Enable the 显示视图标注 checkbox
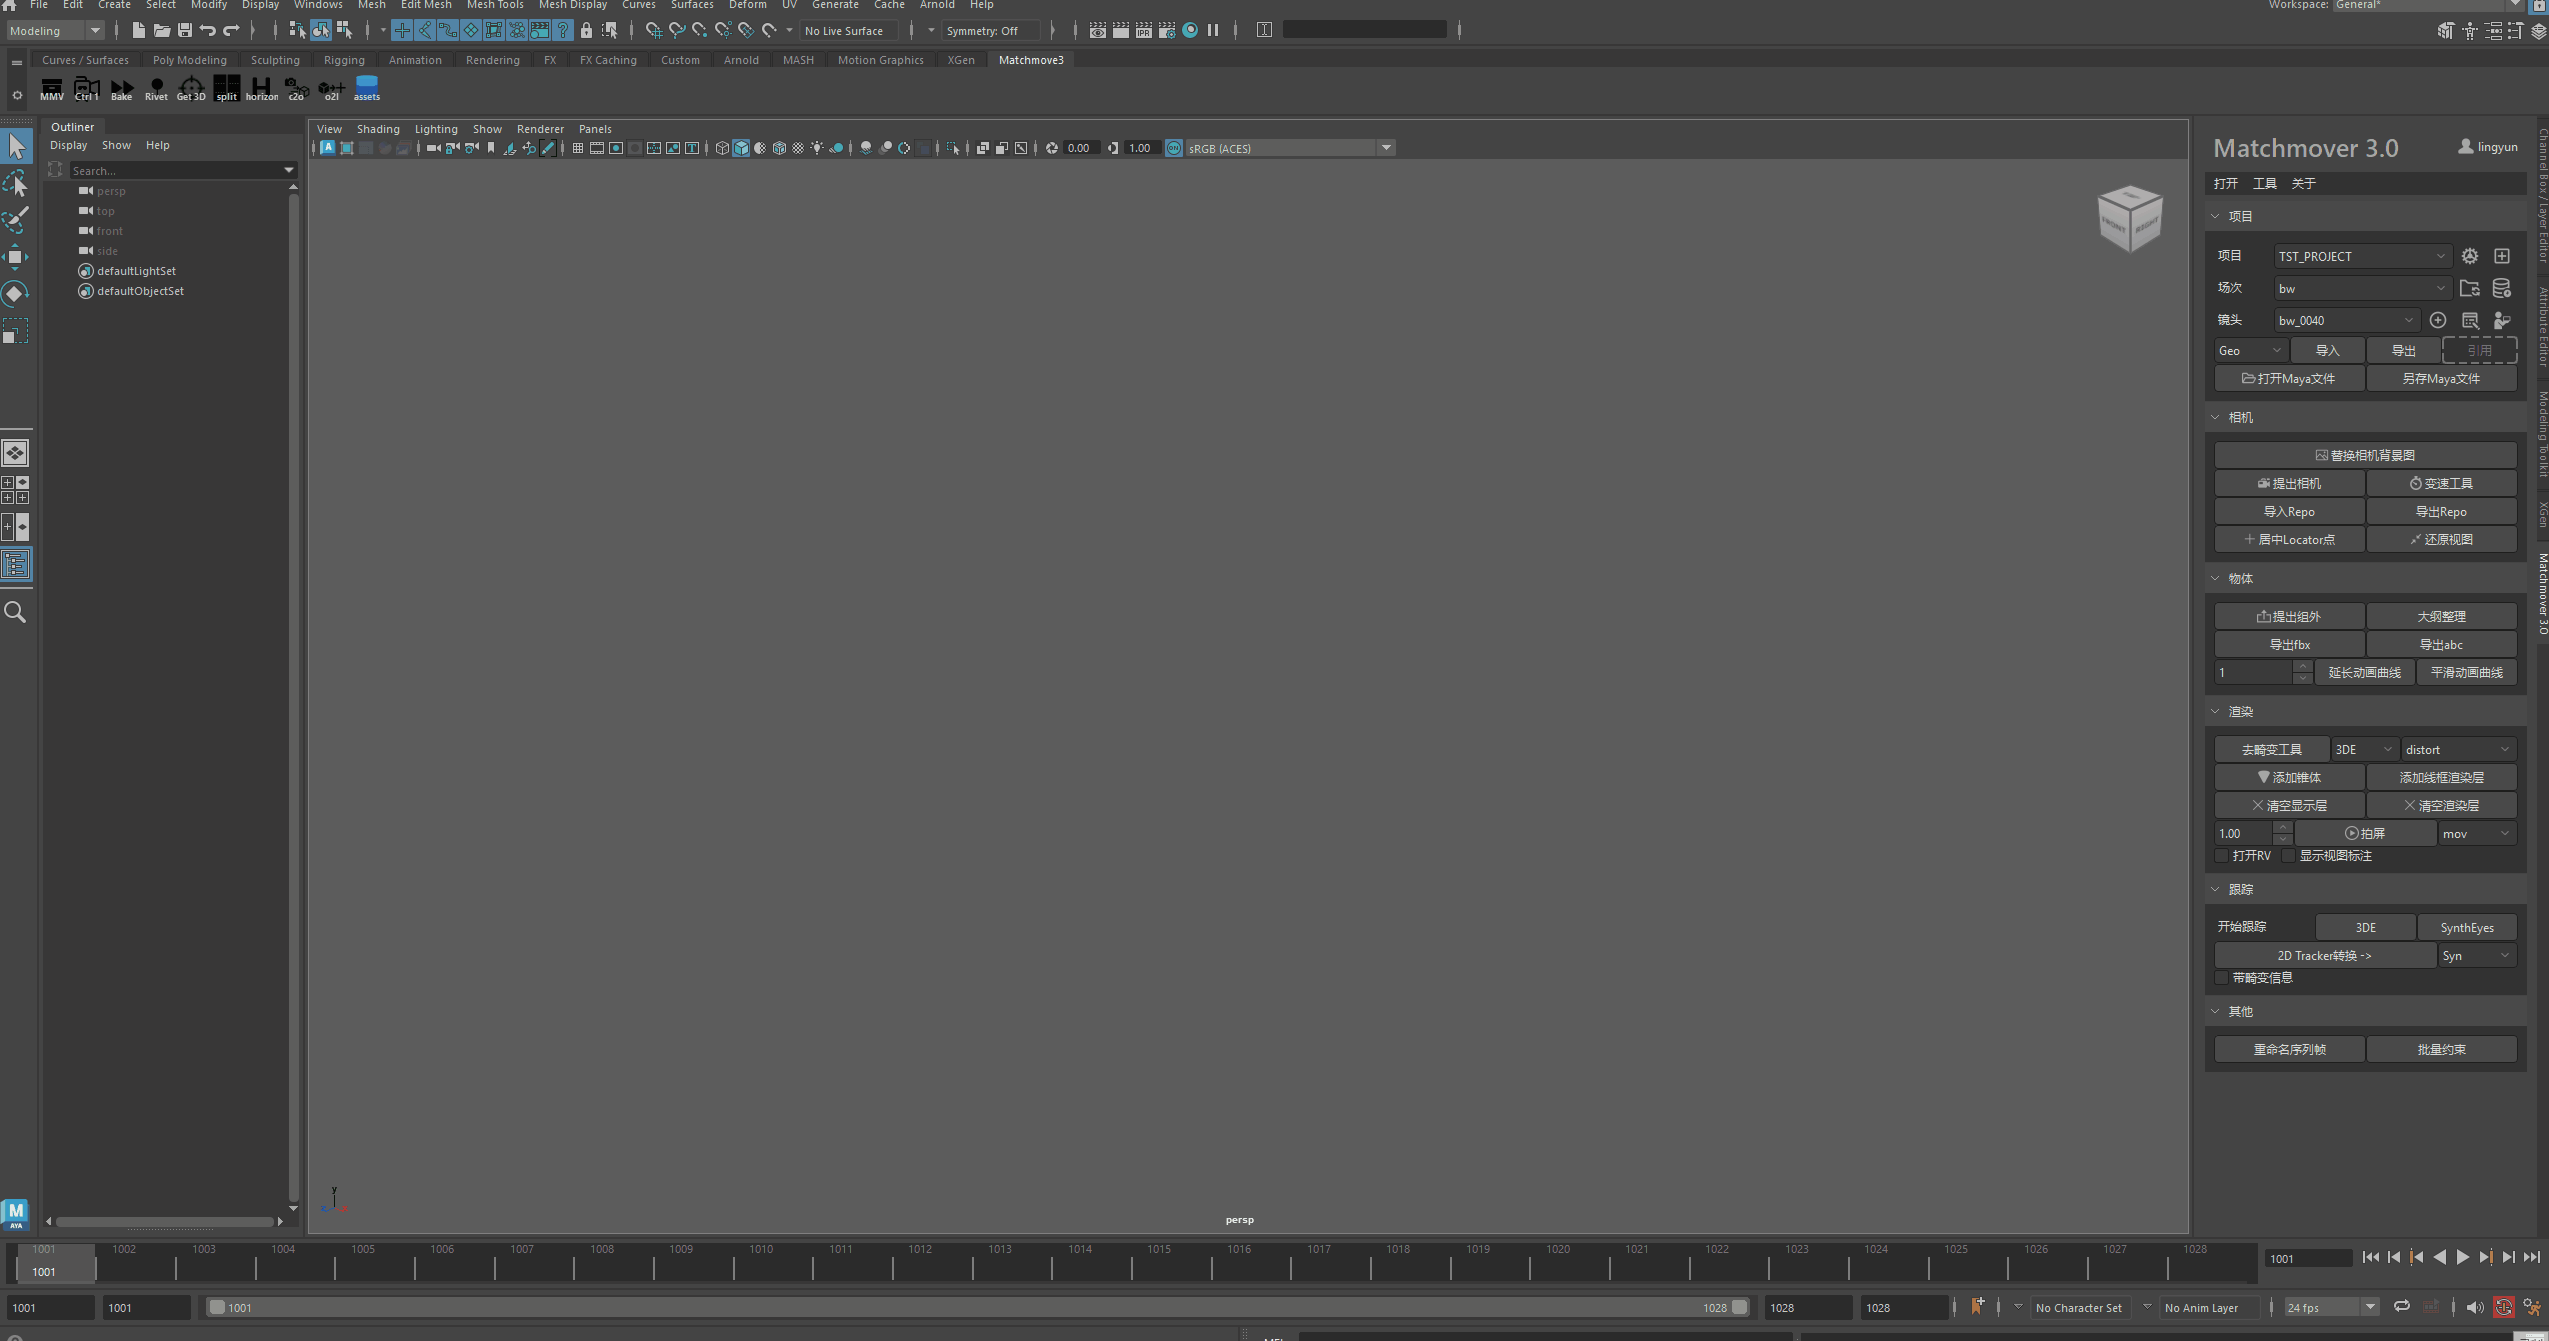 pos(2289,856)
